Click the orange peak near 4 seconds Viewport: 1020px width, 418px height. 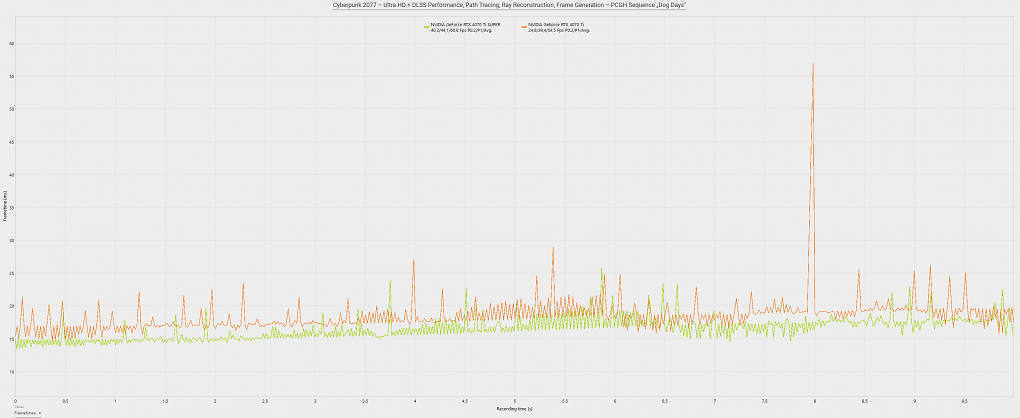coord(413,261)
